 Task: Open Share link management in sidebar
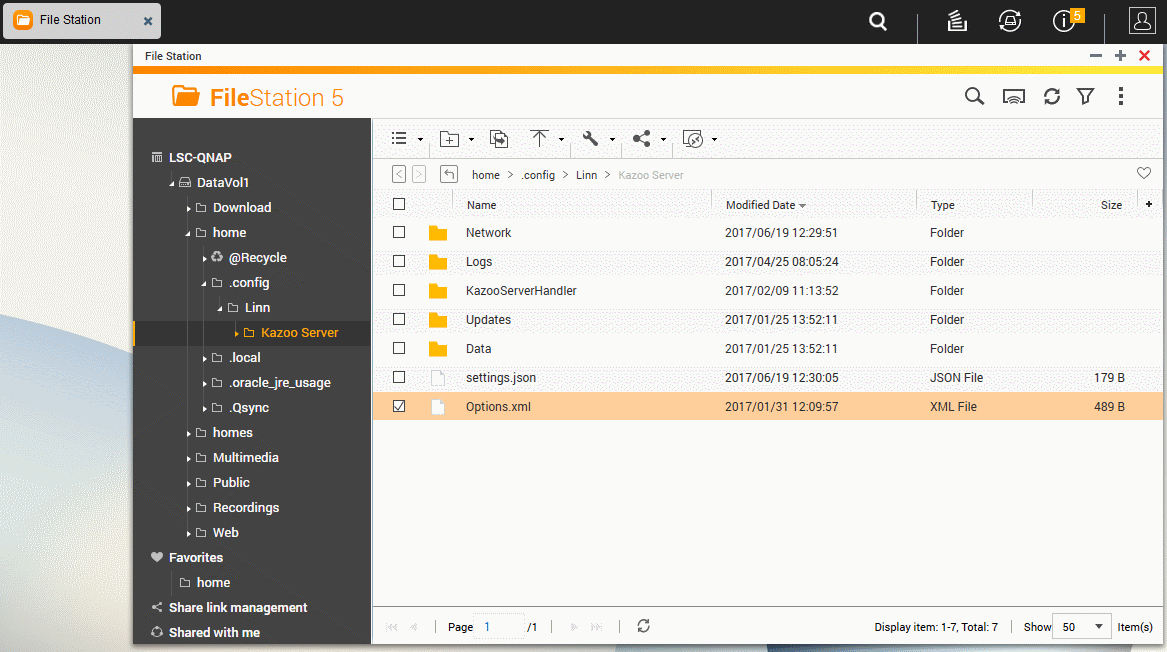tap(237, 608)
